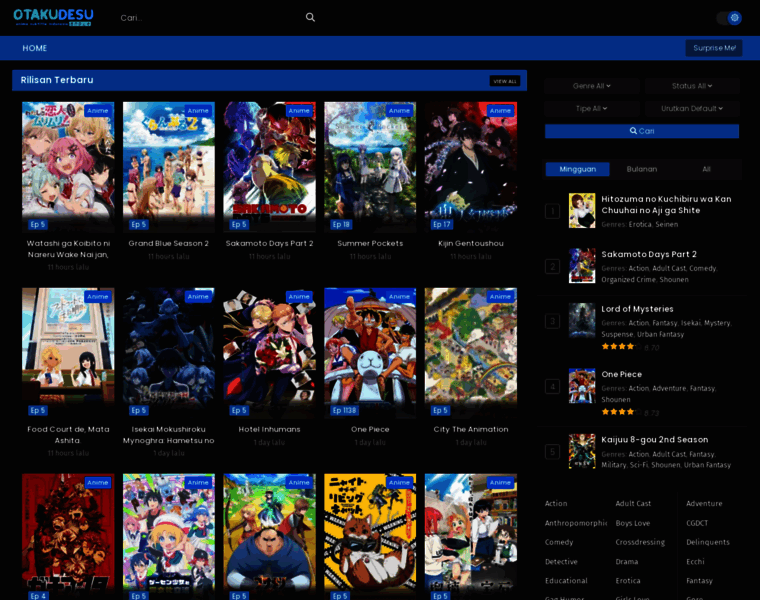Switch to the Mingguan tab
This screenshot has width=760, height=600.
577,169
